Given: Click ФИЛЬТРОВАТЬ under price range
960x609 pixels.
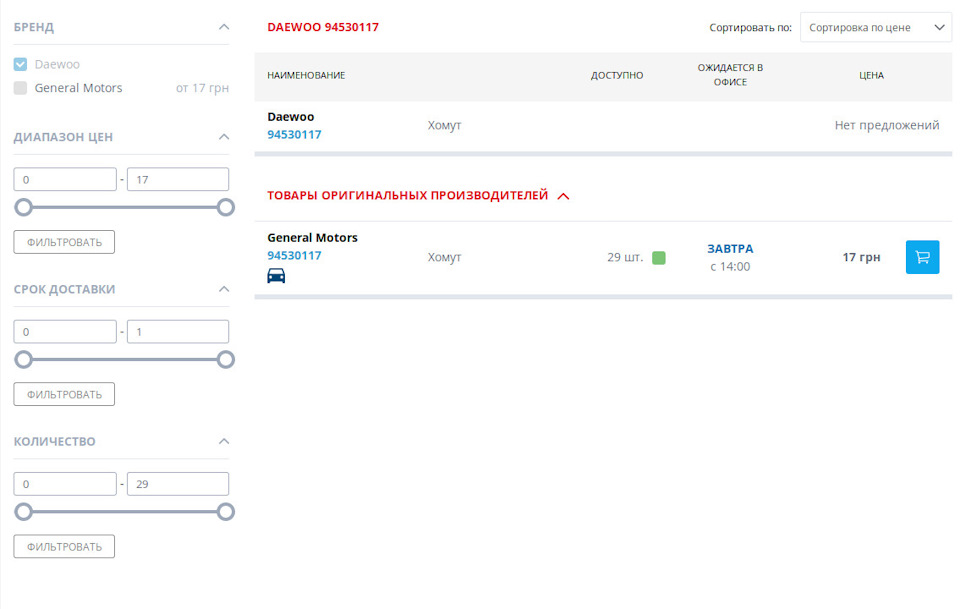Looking at the screenshot, I should (x=64, y=242).
